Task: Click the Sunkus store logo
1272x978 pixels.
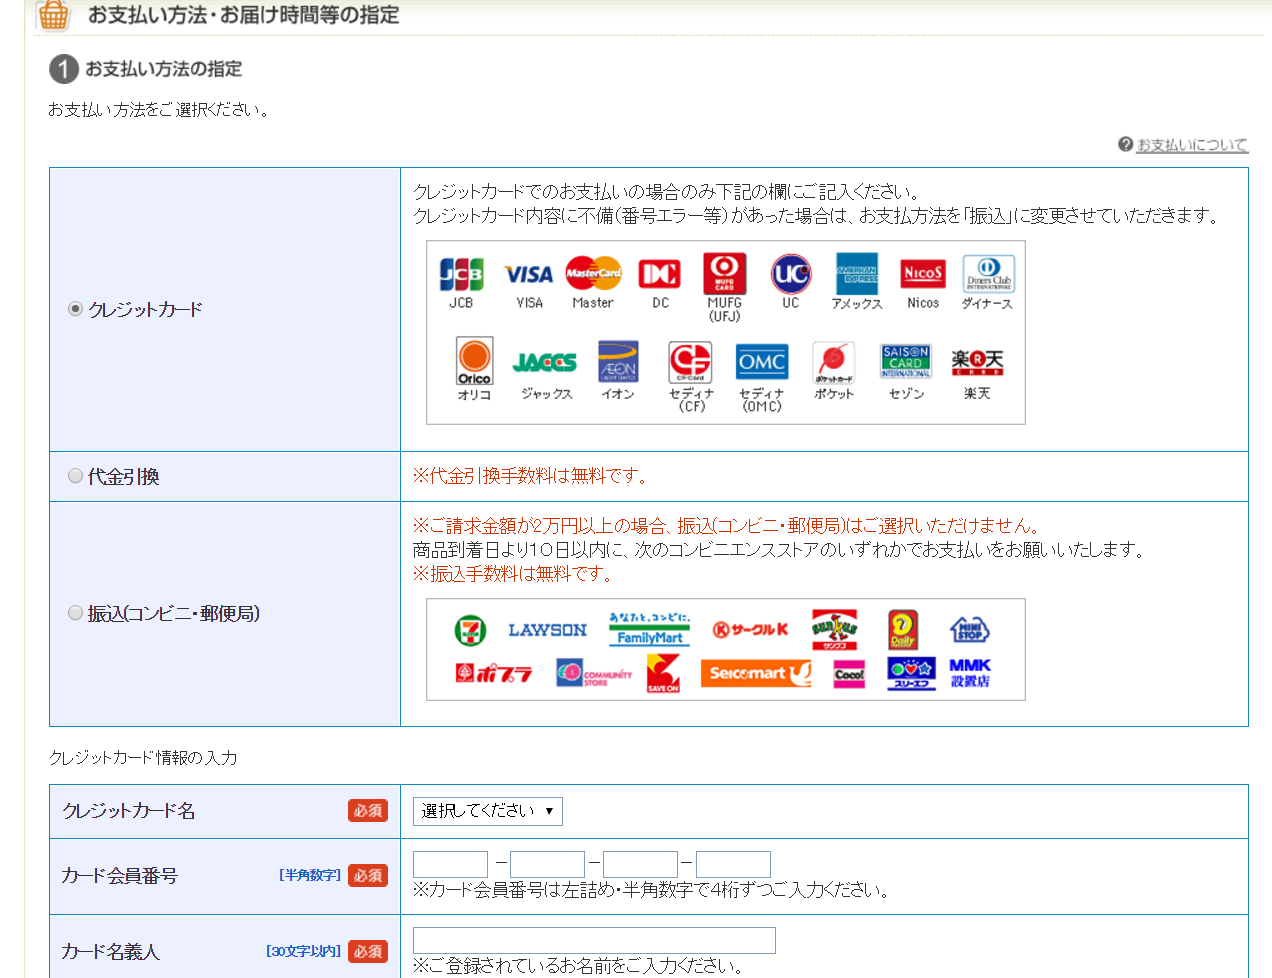Action: point(834,630)
